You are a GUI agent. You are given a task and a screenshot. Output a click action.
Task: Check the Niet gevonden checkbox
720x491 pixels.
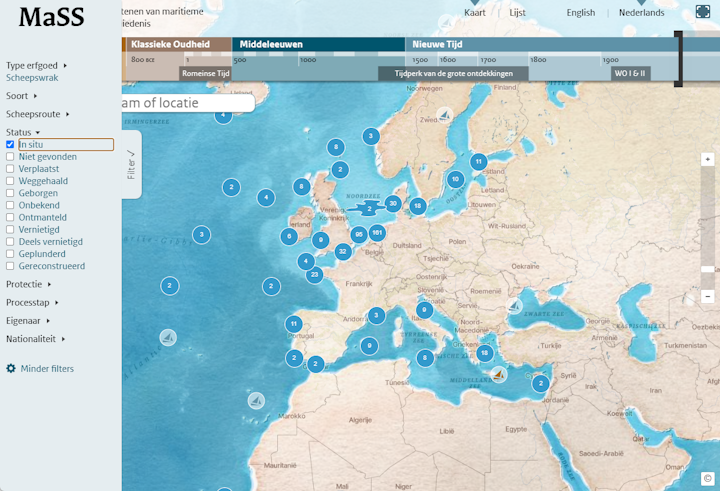[x=10, y=157]
